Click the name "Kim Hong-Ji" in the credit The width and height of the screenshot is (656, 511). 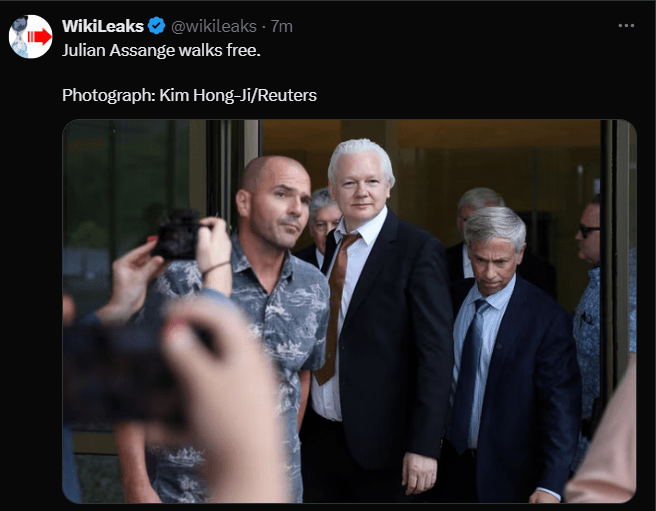pos(198,95)
